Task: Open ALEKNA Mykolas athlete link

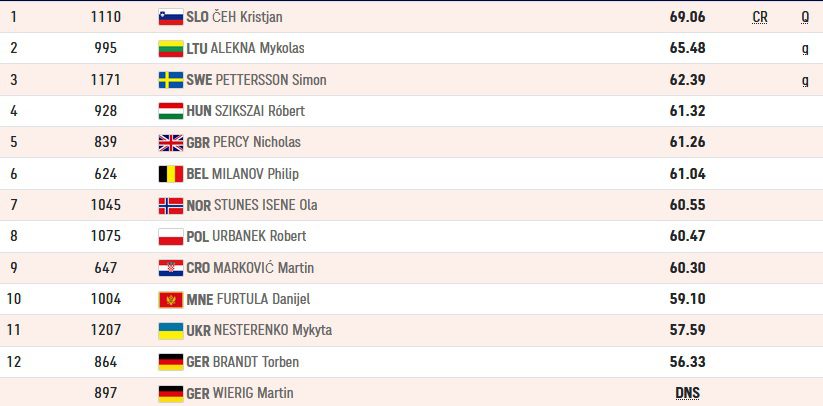Action: point(257,48)
